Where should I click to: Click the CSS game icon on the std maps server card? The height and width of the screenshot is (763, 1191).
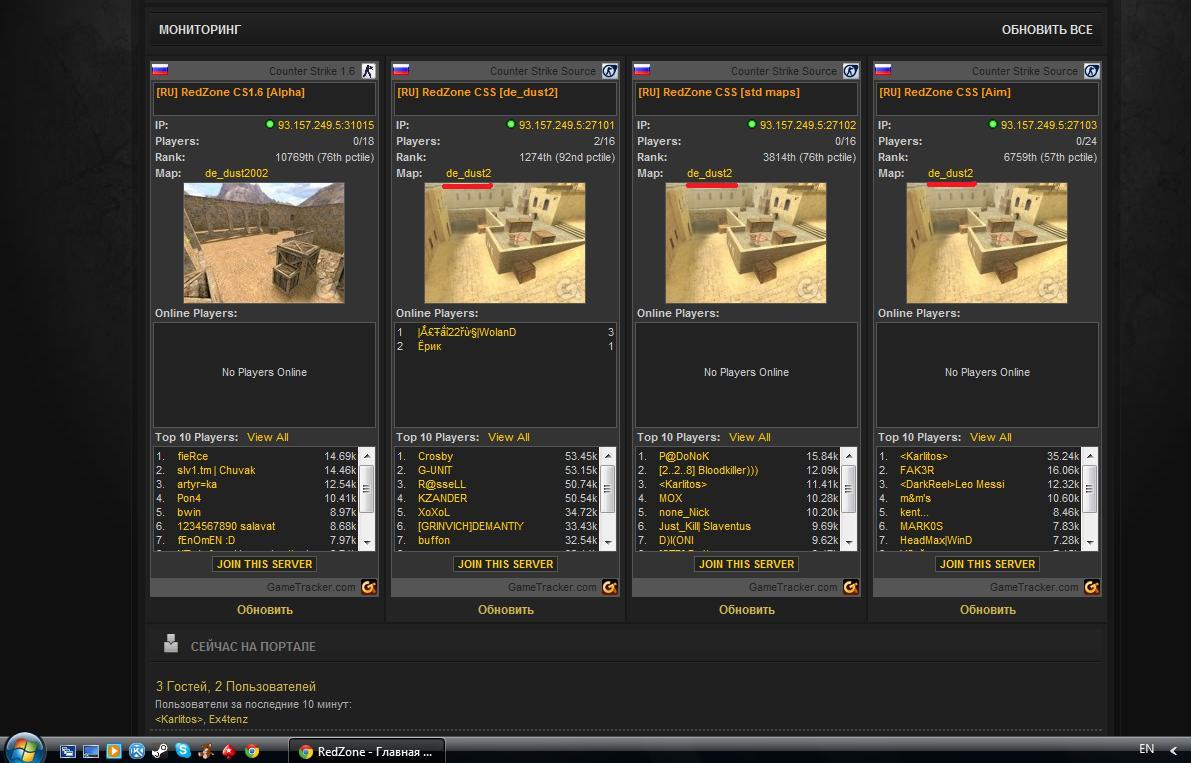(851, 71)
